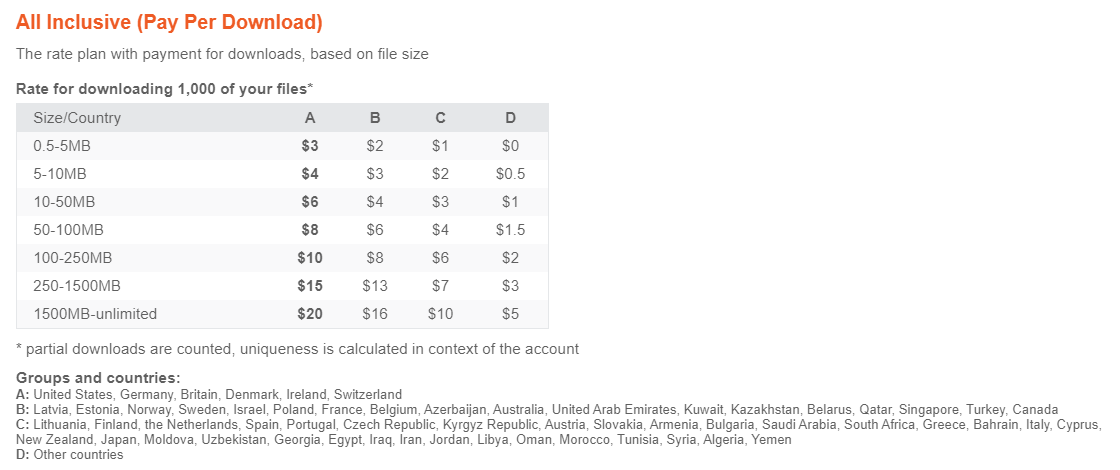Viewport: 1120px width, 470px height.
Task: Click column header D in the rate table
Action: tap(510, 118)
